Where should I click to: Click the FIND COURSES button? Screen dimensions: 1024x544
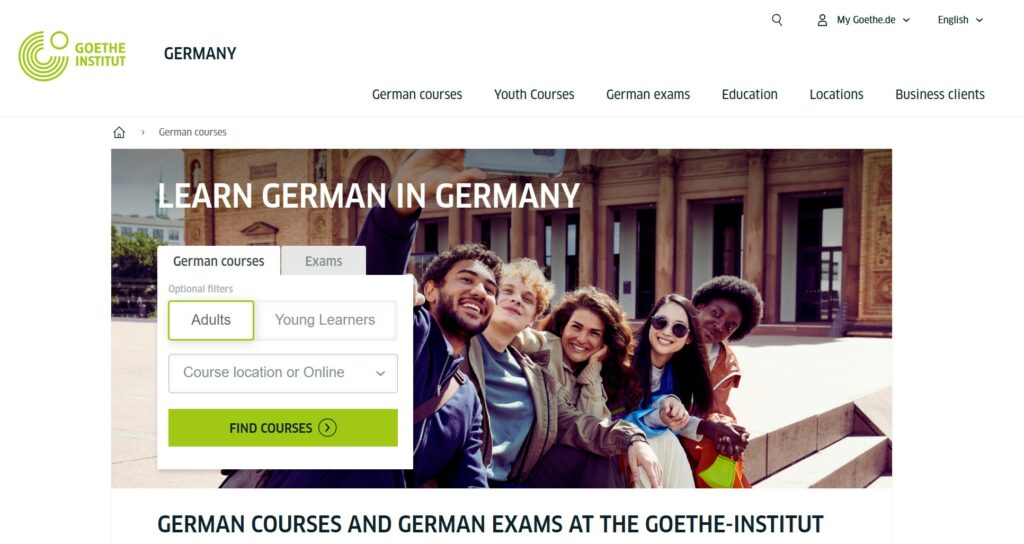283,428
